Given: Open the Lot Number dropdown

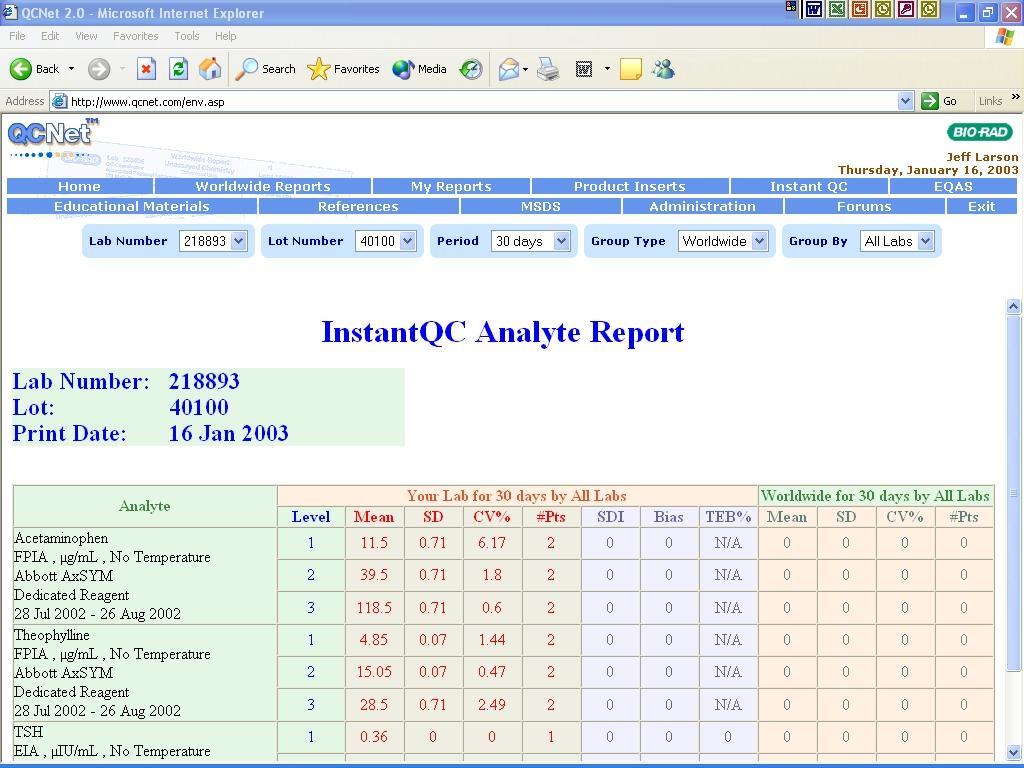Looking at the screenshot, I should coord(385,241).
